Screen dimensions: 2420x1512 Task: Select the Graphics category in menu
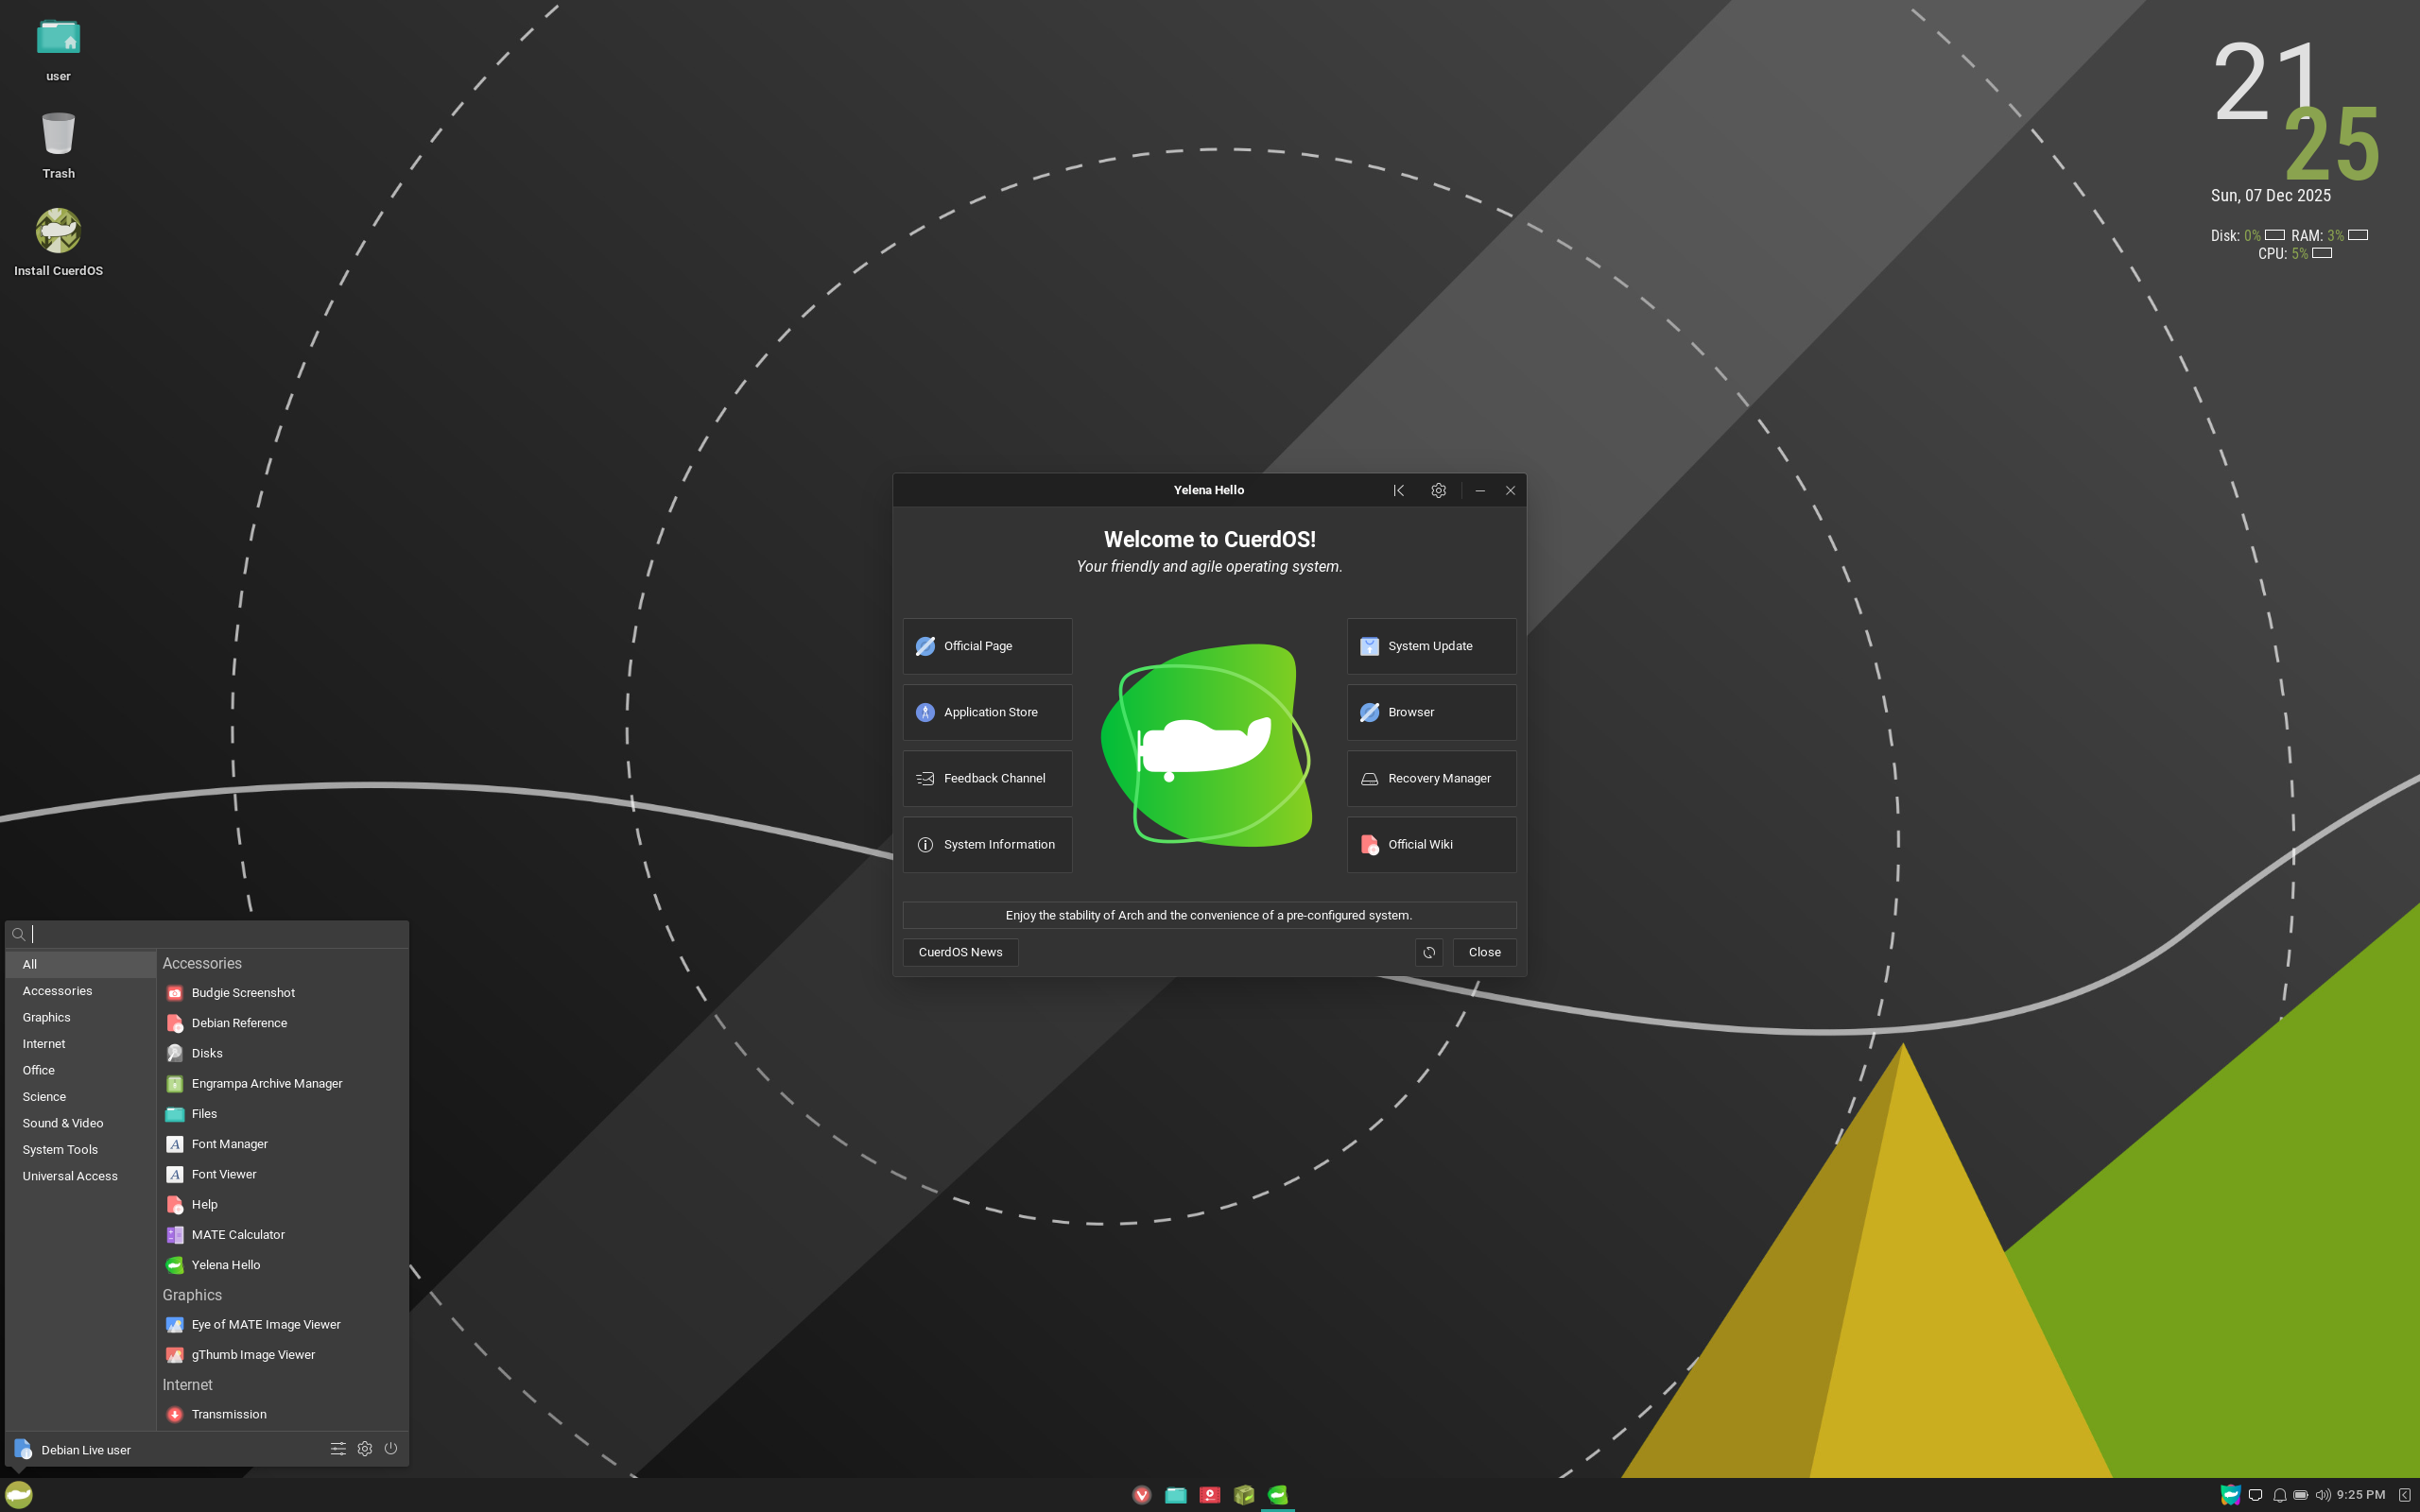80,1017
